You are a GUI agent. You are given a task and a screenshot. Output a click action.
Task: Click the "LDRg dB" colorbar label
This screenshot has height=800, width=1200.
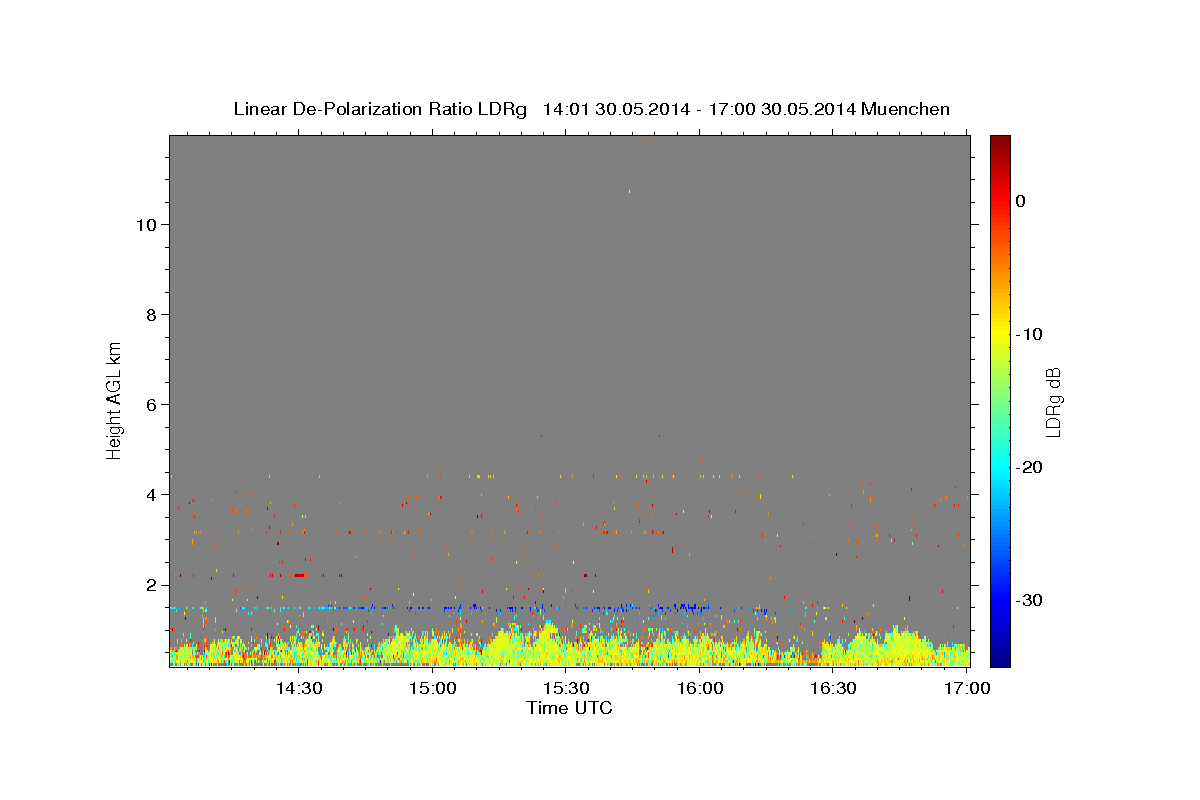click(x=1052, y=402)
